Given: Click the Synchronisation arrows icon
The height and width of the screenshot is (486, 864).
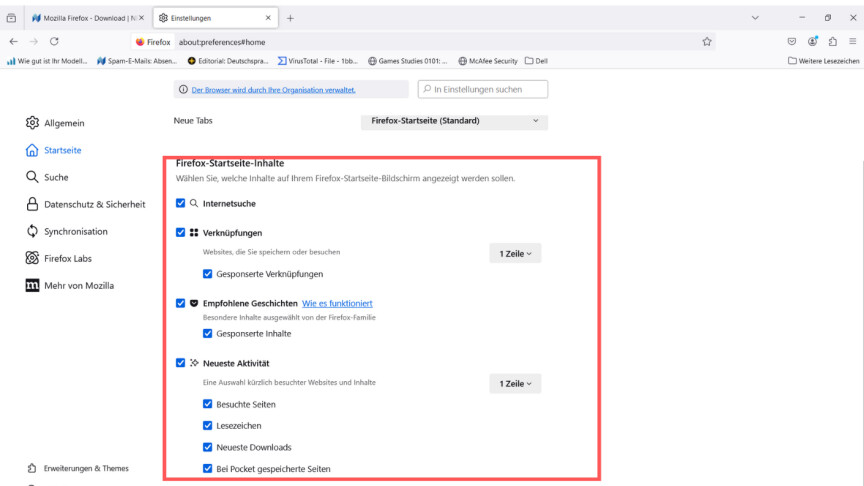Looking at the screenshot, I should (32, 231).
